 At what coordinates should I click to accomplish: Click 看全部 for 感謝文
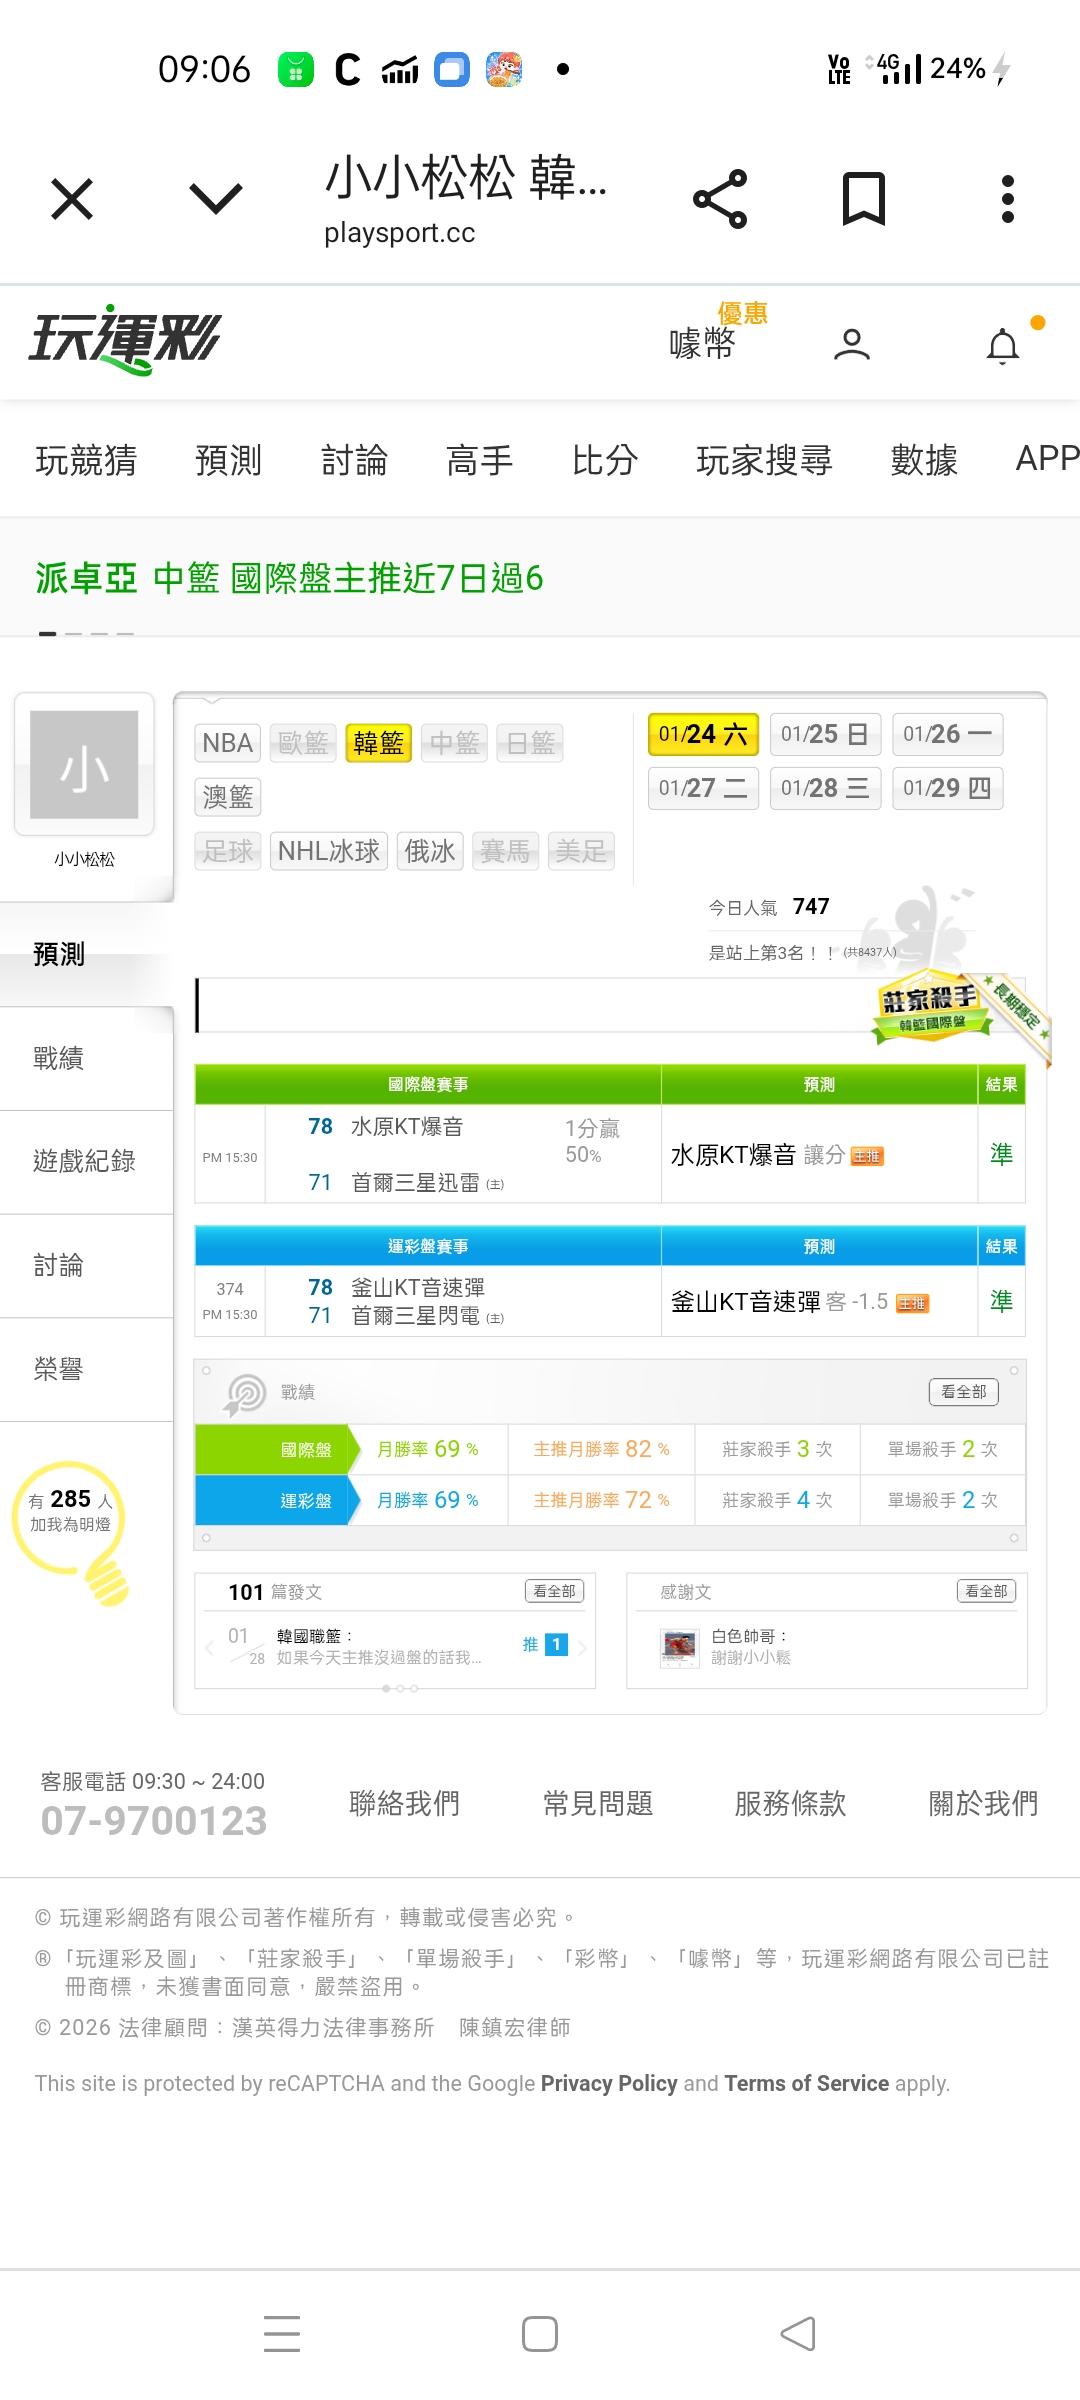[x=986, y=1591]
